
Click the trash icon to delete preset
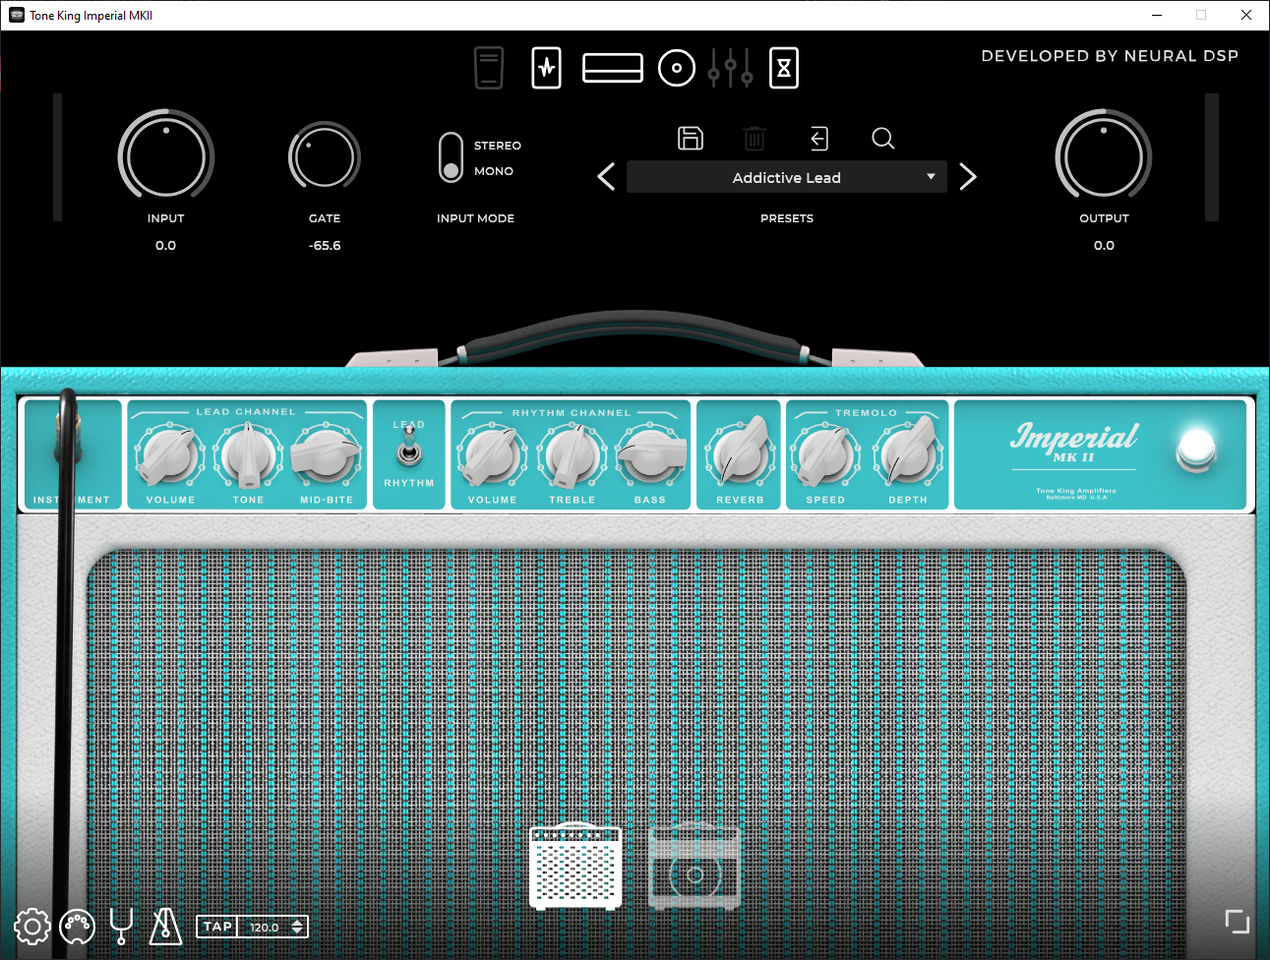click(x=755, y=138)
